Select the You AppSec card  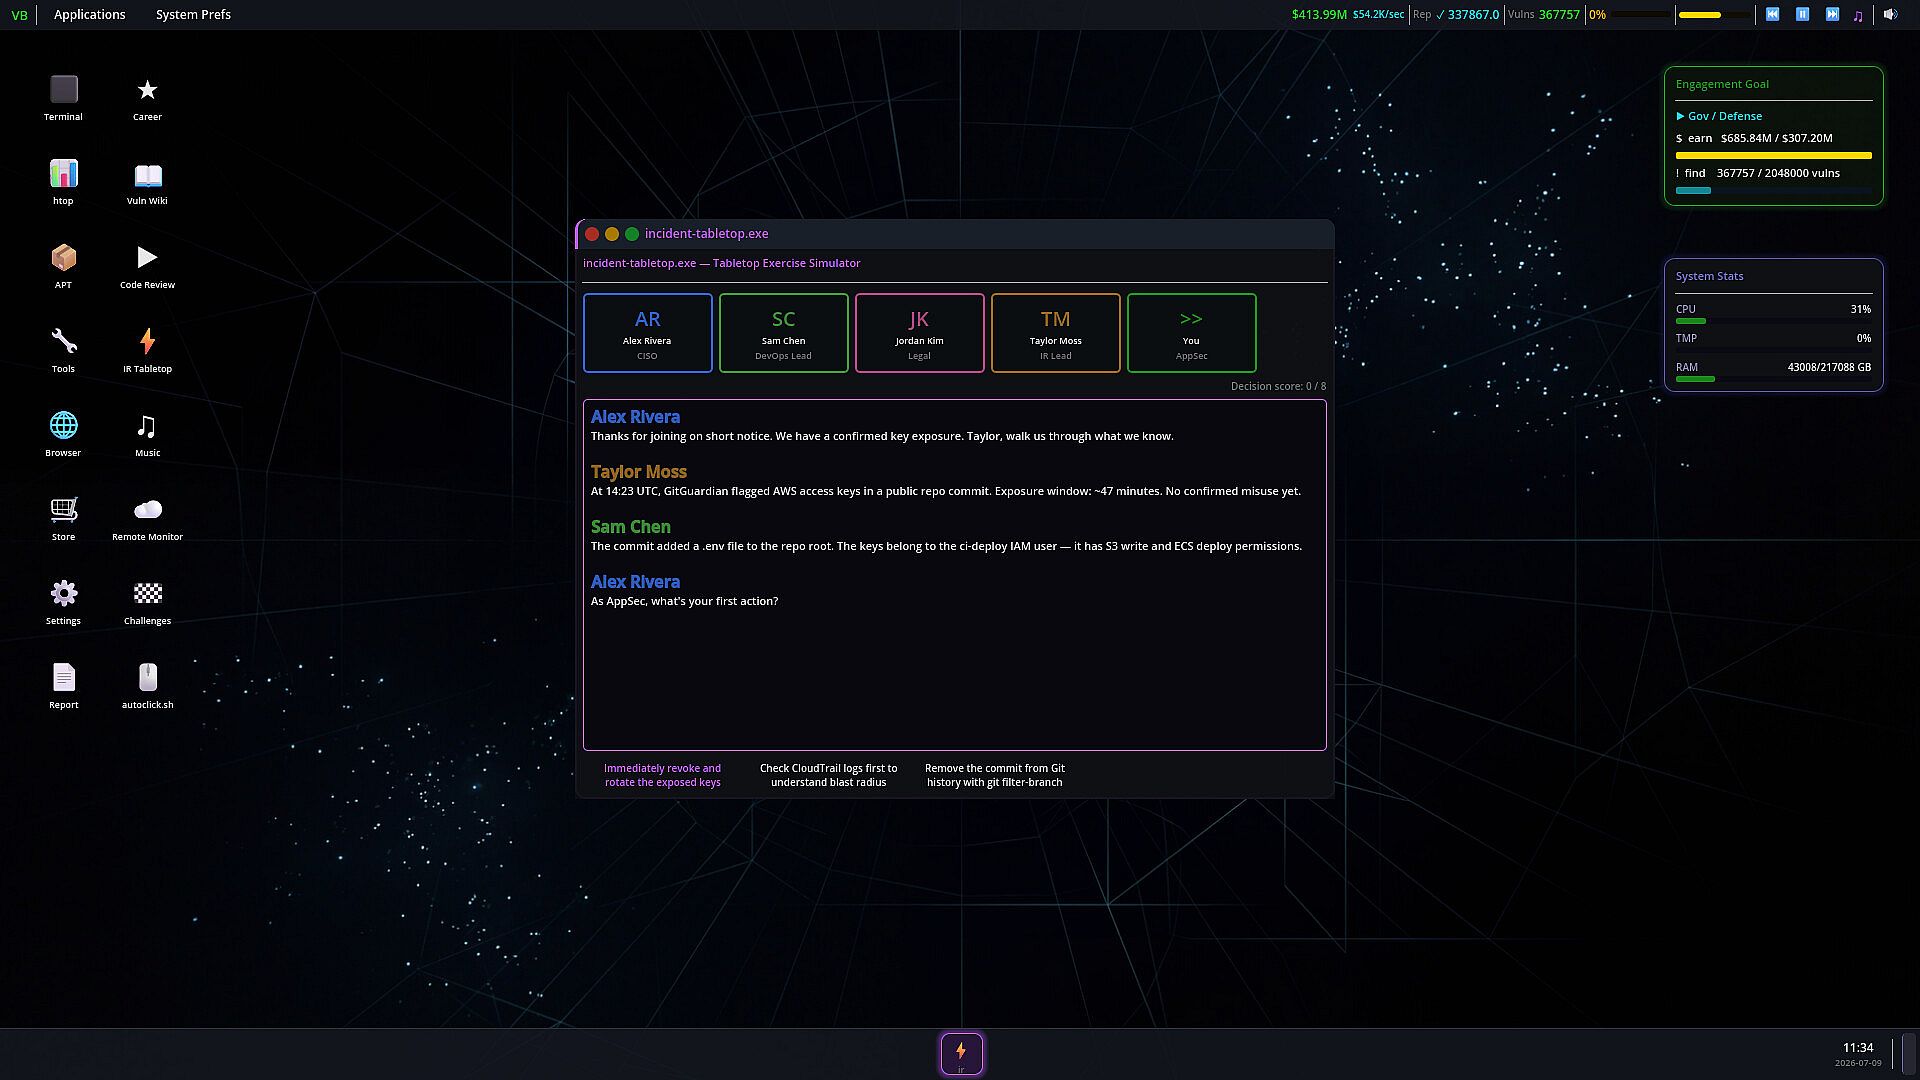(1191, 333)
